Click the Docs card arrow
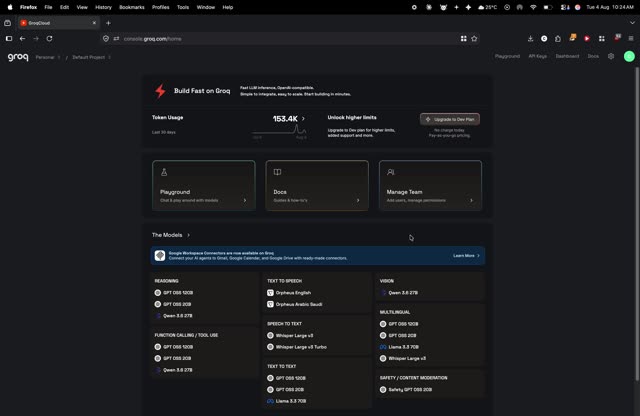This screenshot has width=640, height=416. coord(358,200)
